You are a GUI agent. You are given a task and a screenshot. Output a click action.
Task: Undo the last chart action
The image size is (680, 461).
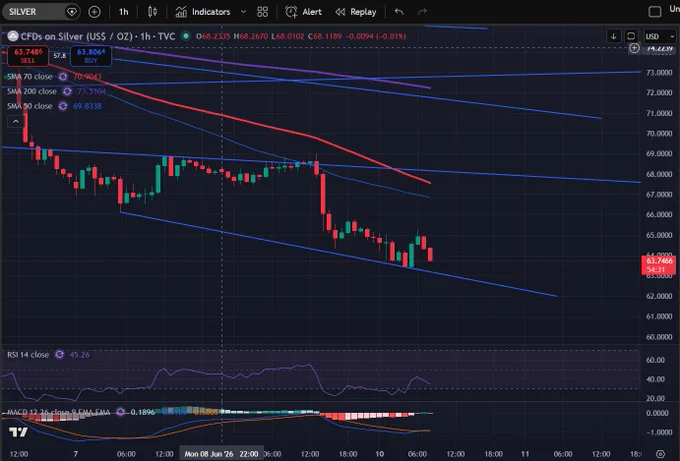pos(399,12)
